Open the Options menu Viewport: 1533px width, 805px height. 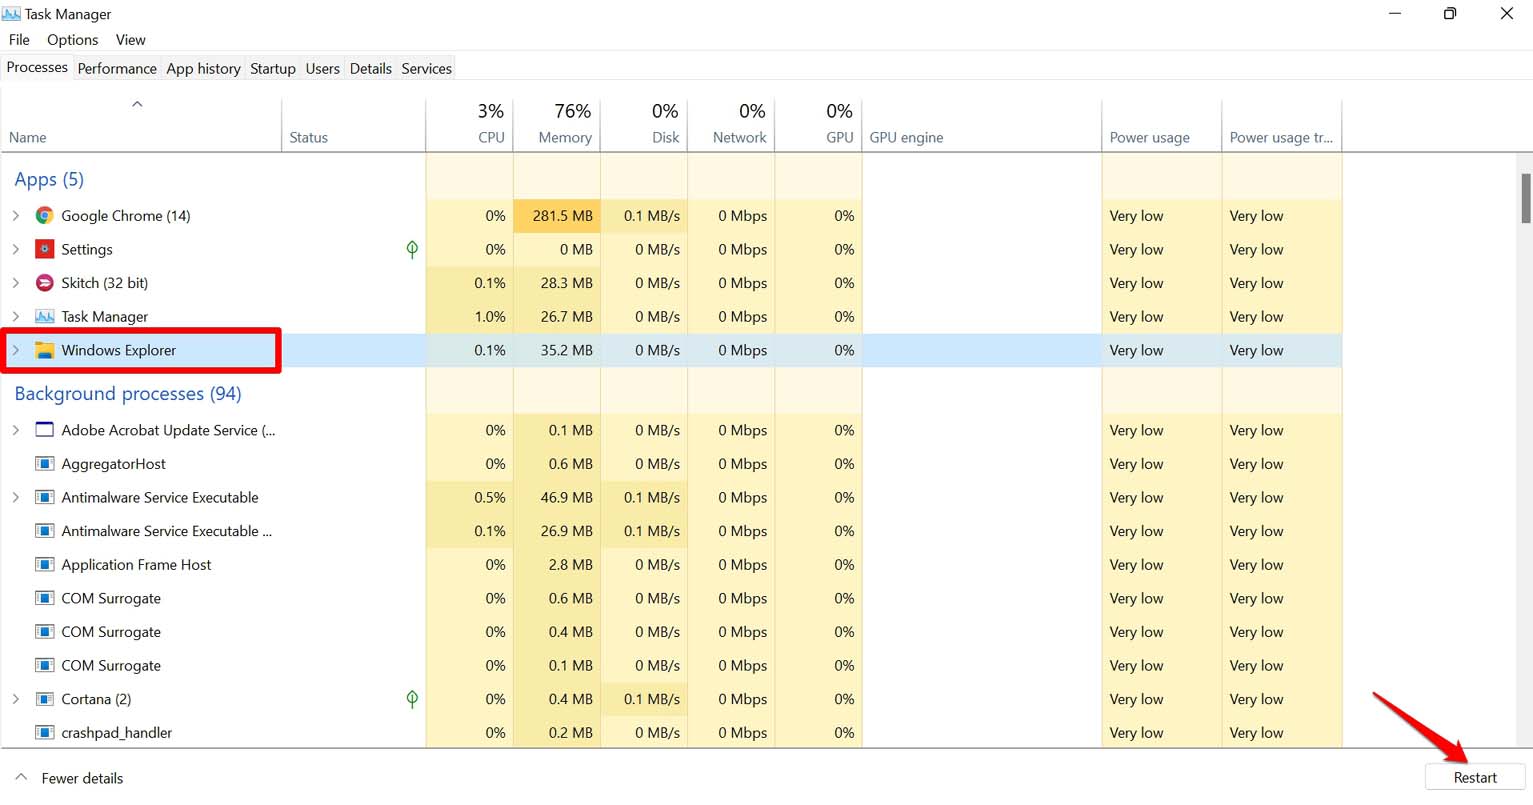tap(72, 40)
